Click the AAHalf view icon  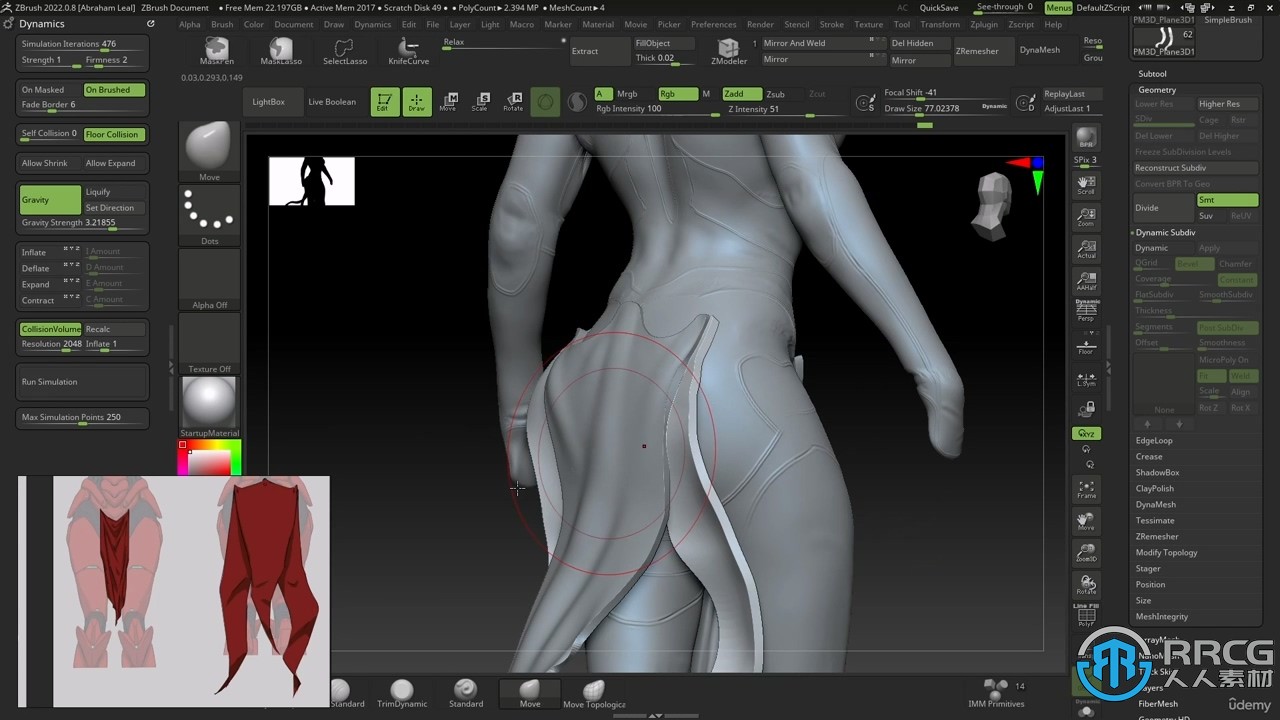click(x=1086, y=281)
